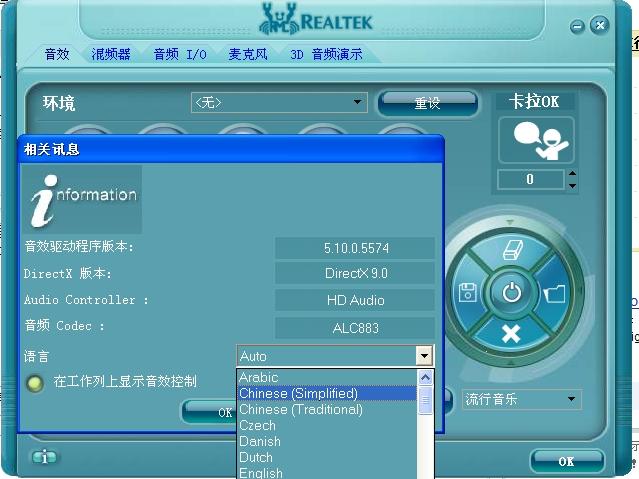Click the large Information logo in dialog

[x=82, y=199]
